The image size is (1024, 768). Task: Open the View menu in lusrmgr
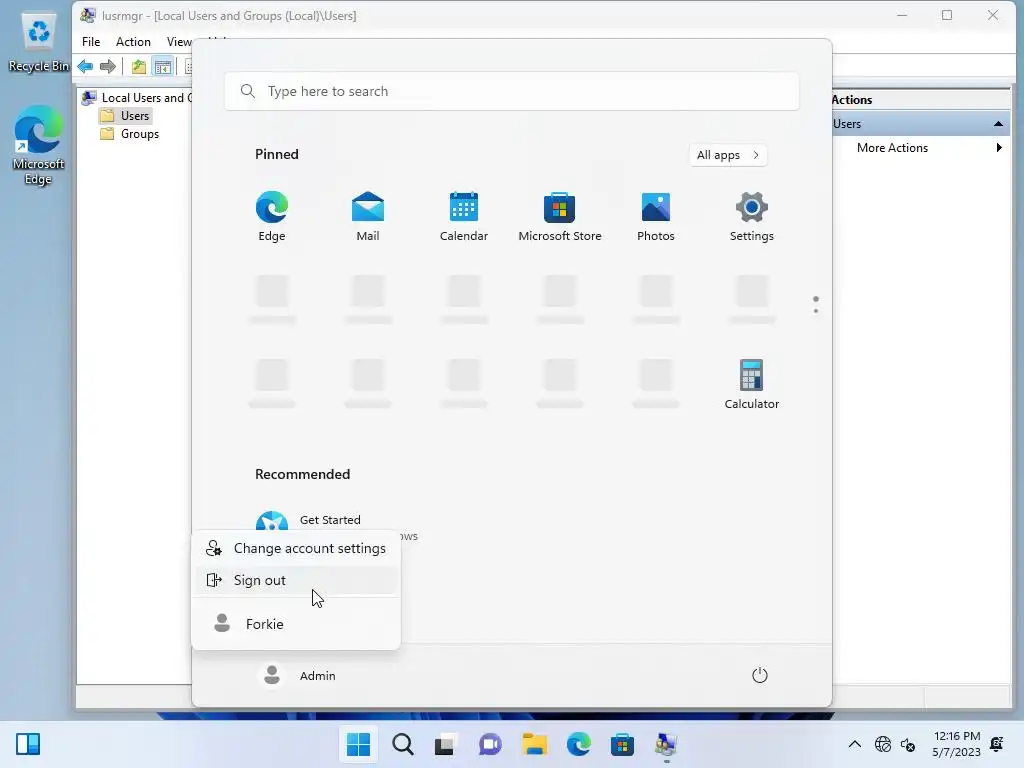coord(179,42)
